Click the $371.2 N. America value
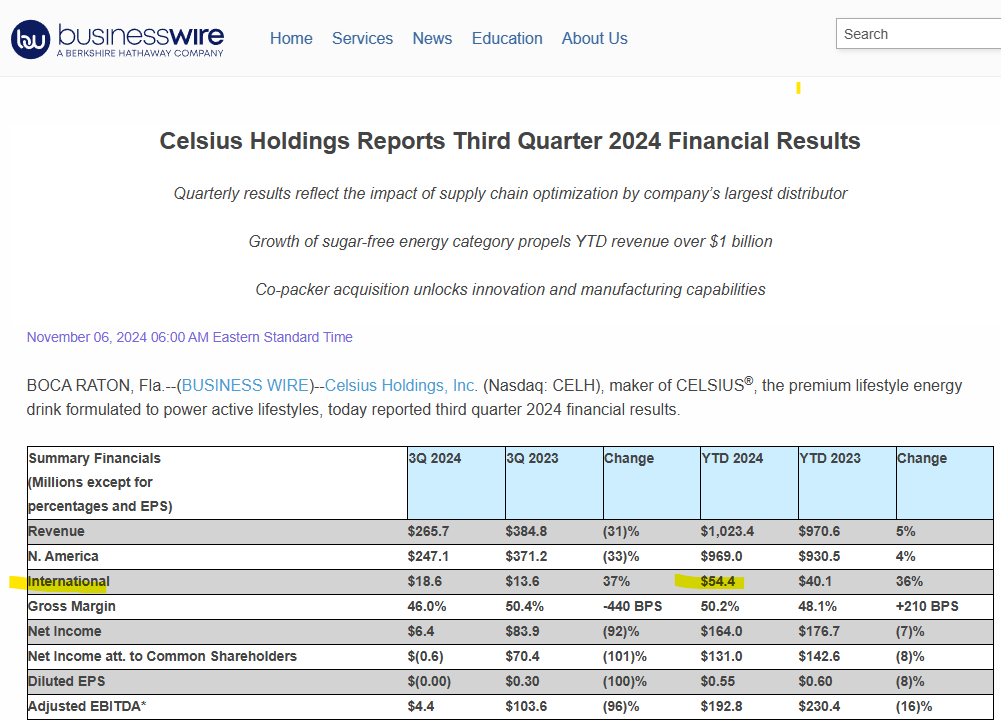Viewport: 1001px width, 722px height. pos(526,556)
